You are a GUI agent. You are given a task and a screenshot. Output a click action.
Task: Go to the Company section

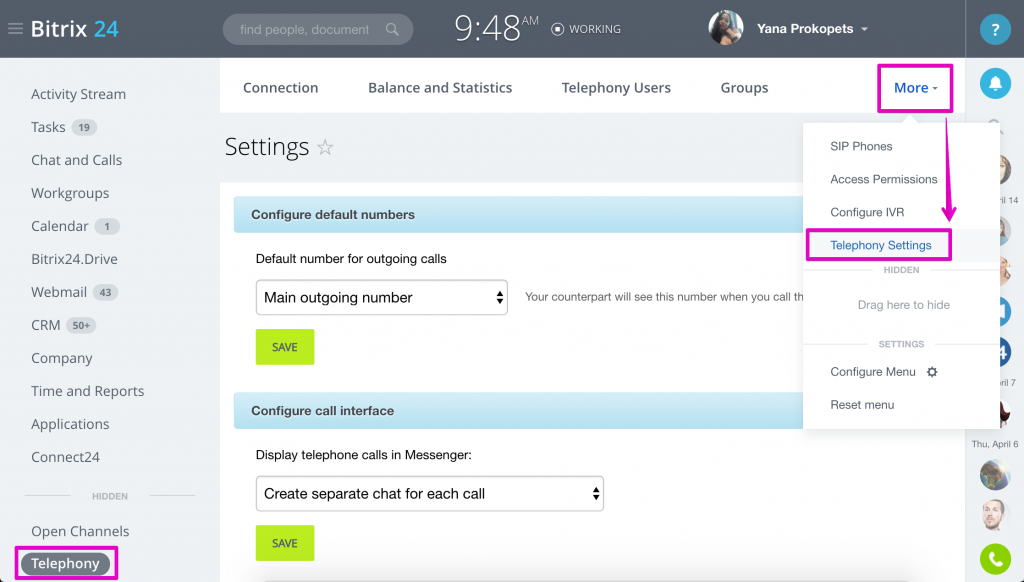tap(62, 358)
